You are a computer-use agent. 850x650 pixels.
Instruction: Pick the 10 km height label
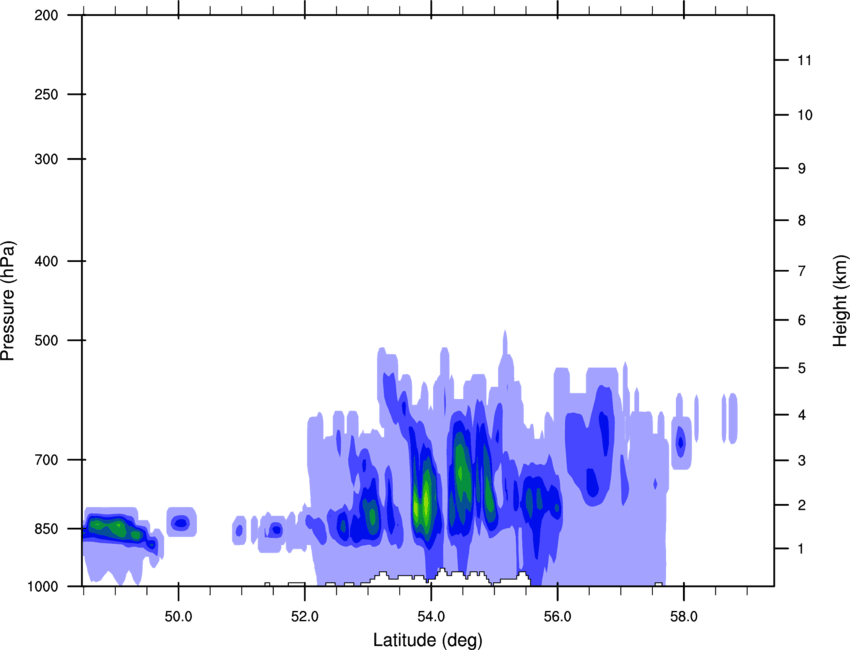pyautogui.click(x=804, y=115)
